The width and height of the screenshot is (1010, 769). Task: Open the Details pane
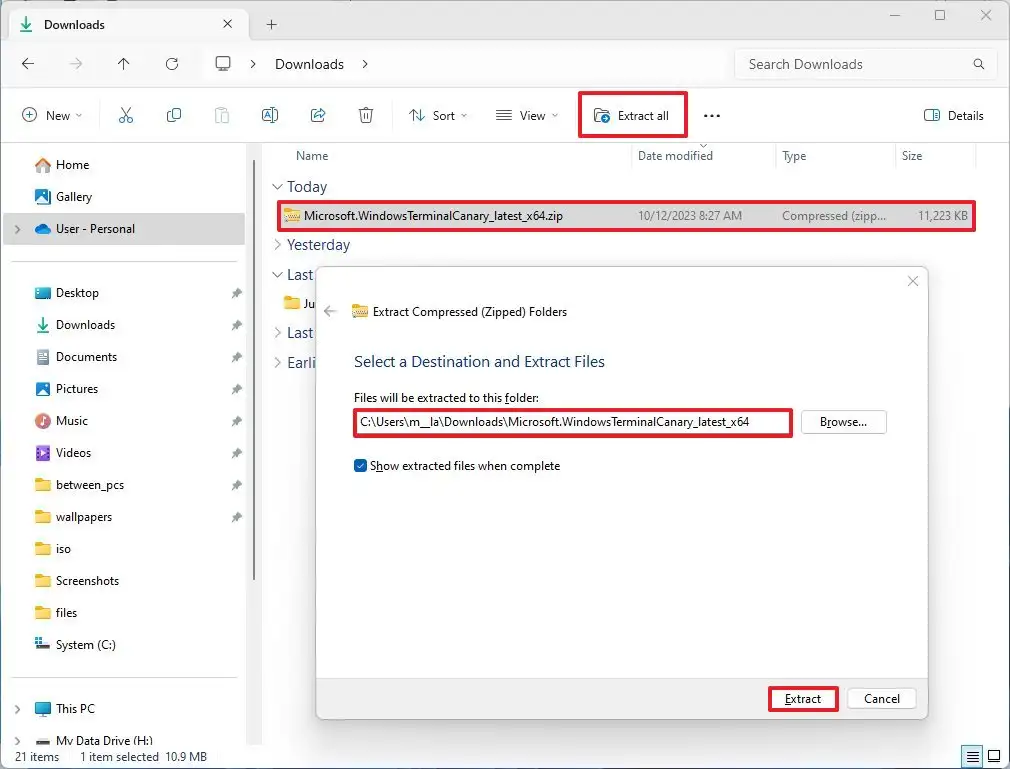pos(952,115)
